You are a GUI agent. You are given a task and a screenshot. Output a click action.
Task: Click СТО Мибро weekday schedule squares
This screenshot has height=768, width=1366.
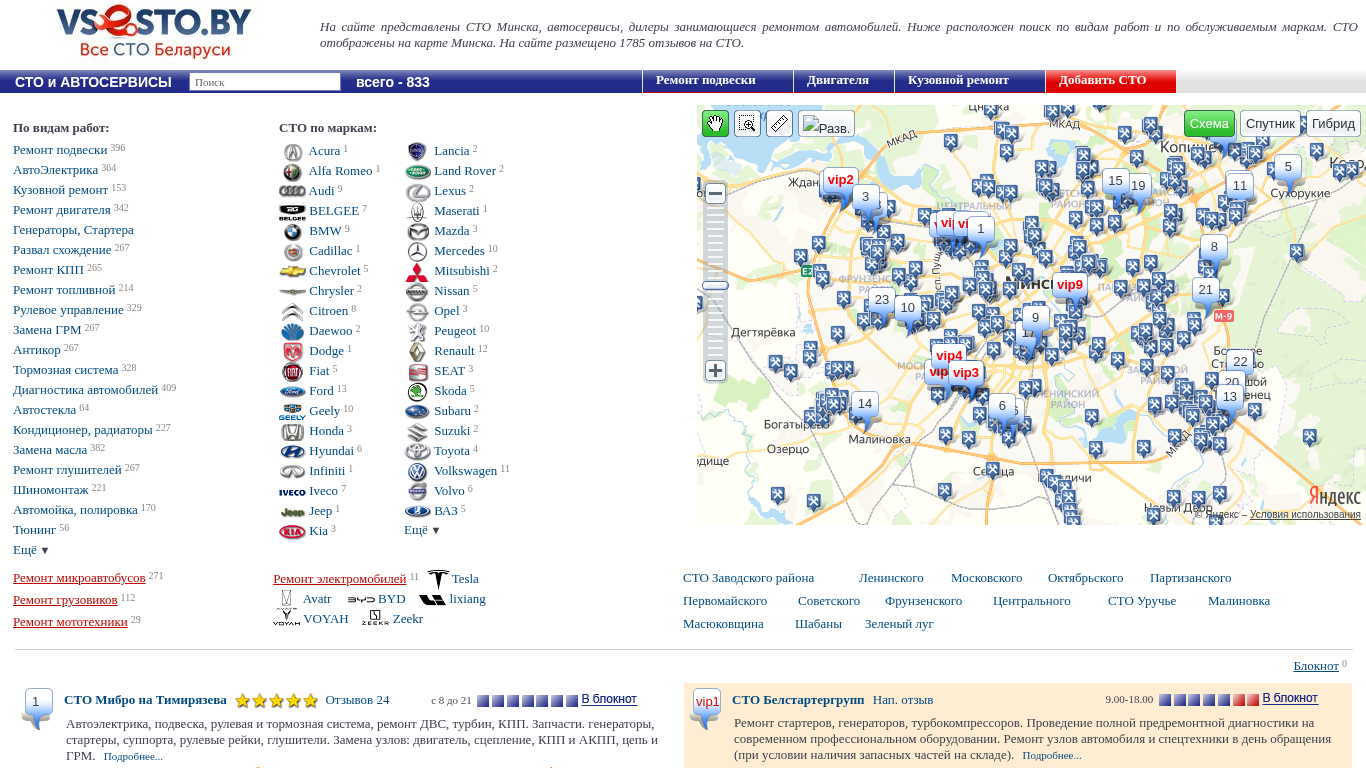(527, 701)
